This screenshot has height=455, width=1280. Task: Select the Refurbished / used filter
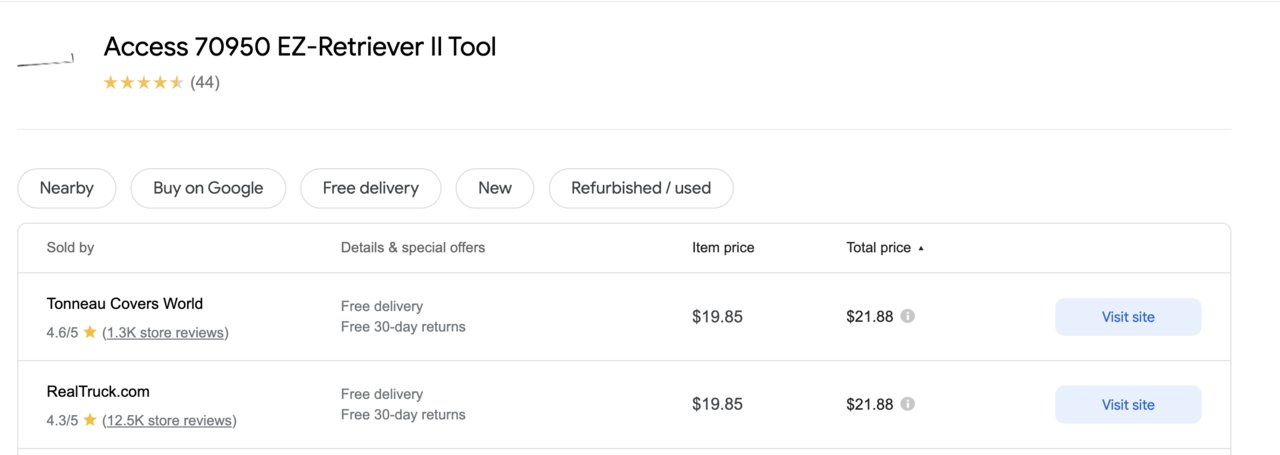[x=641, y=188]
